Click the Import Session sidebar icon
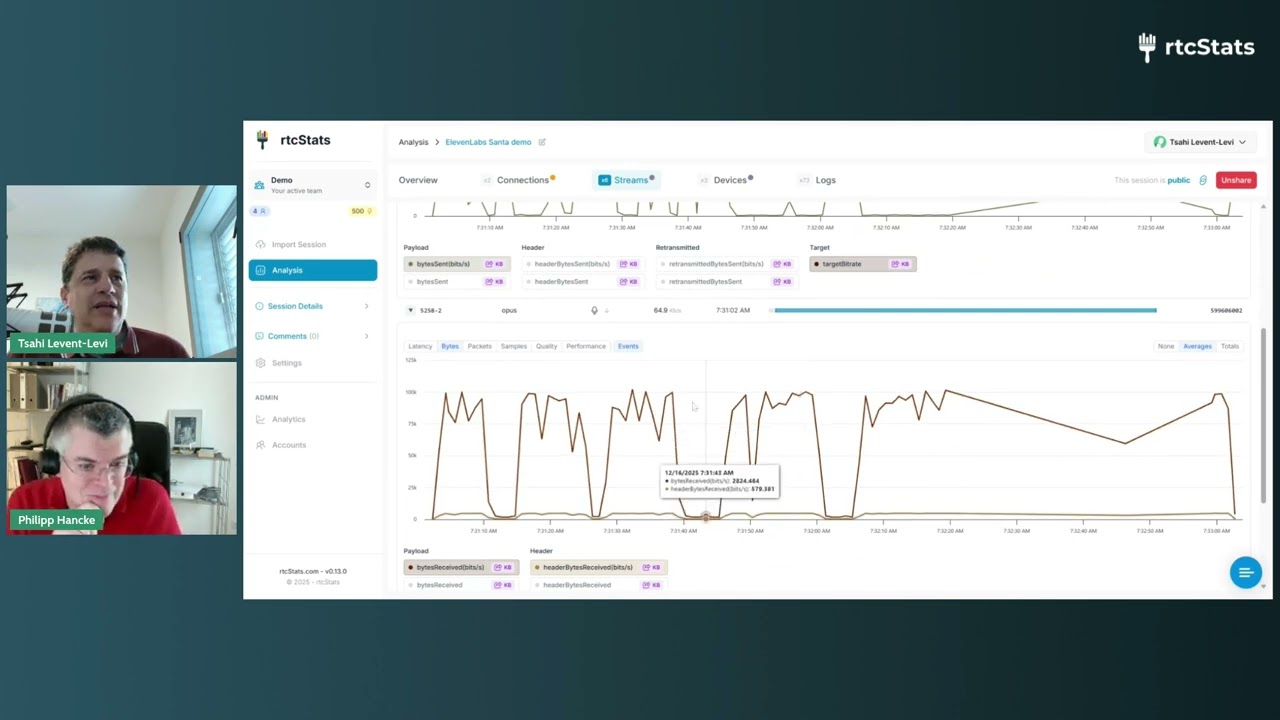The image size is (1280, 720). [261, 244]
